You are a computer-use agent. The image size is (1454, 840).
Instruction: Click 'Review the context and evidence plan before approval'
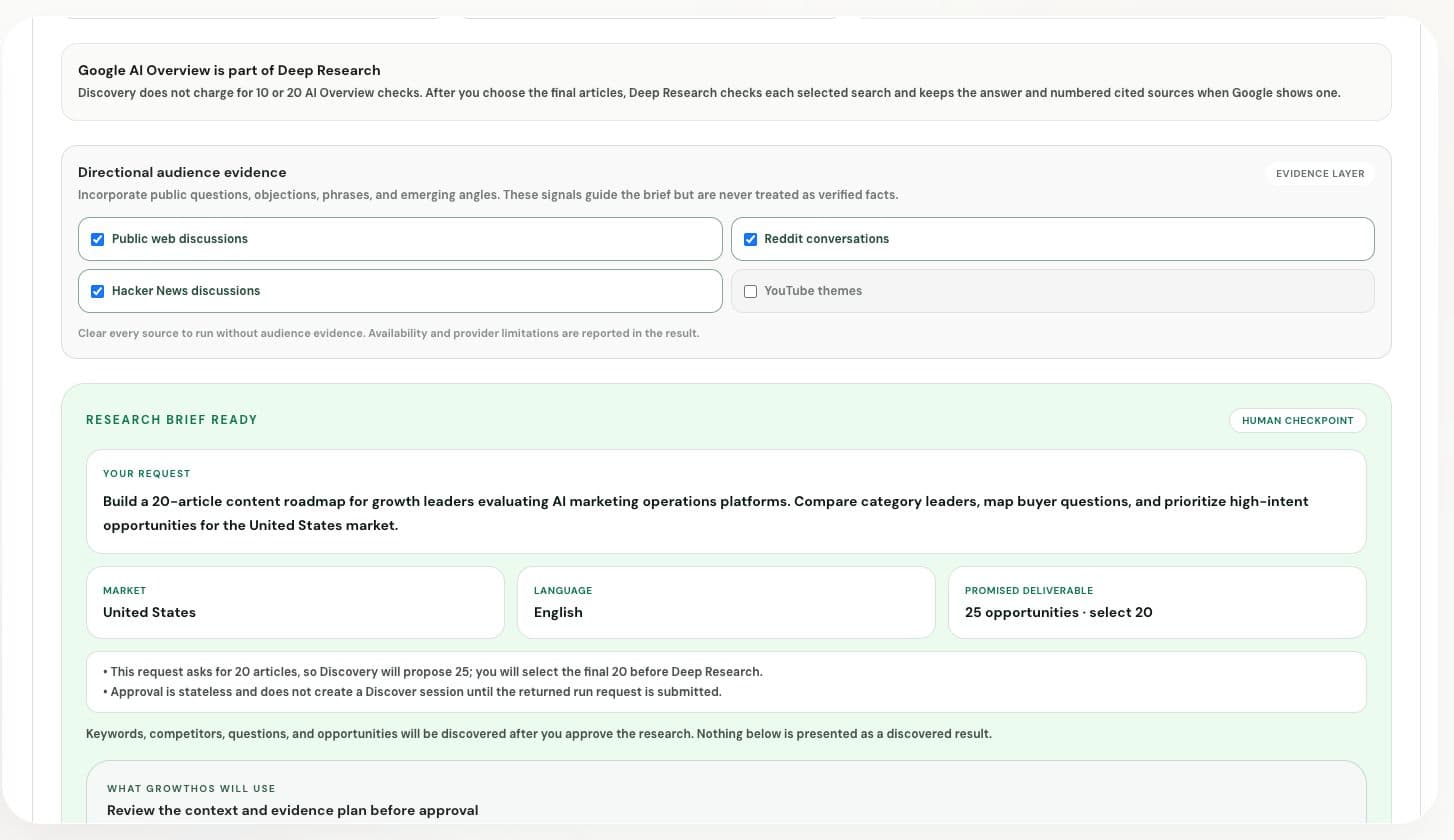292,810
